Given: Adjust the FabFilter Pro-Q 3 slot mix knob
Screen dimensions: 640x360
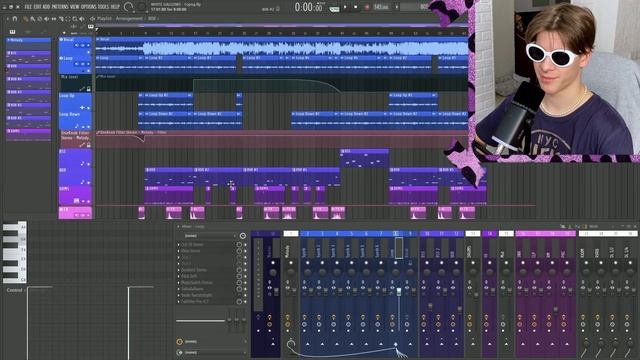Looking at the screenshot, I should [x=239, y=302].
